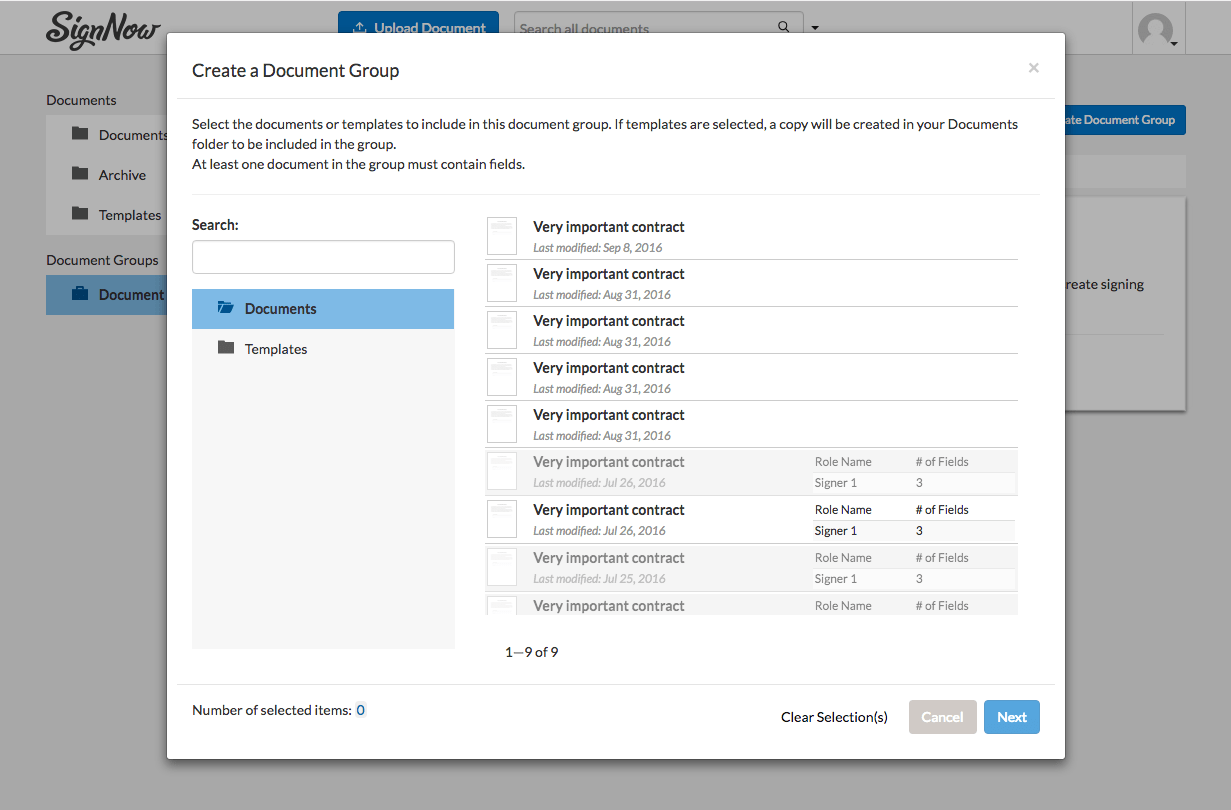This screenshot has width=1231, height=810.
Task: Expand the dropdown next to the search bar
Action: coord(815,27)
